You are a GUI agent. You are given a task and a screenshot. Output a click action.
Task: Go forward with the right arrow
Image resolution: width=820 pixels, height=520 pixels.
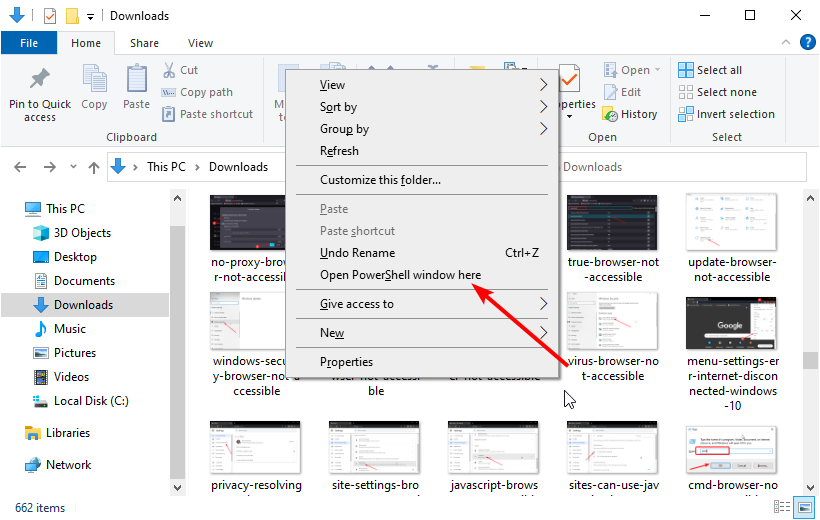point(50,167)
